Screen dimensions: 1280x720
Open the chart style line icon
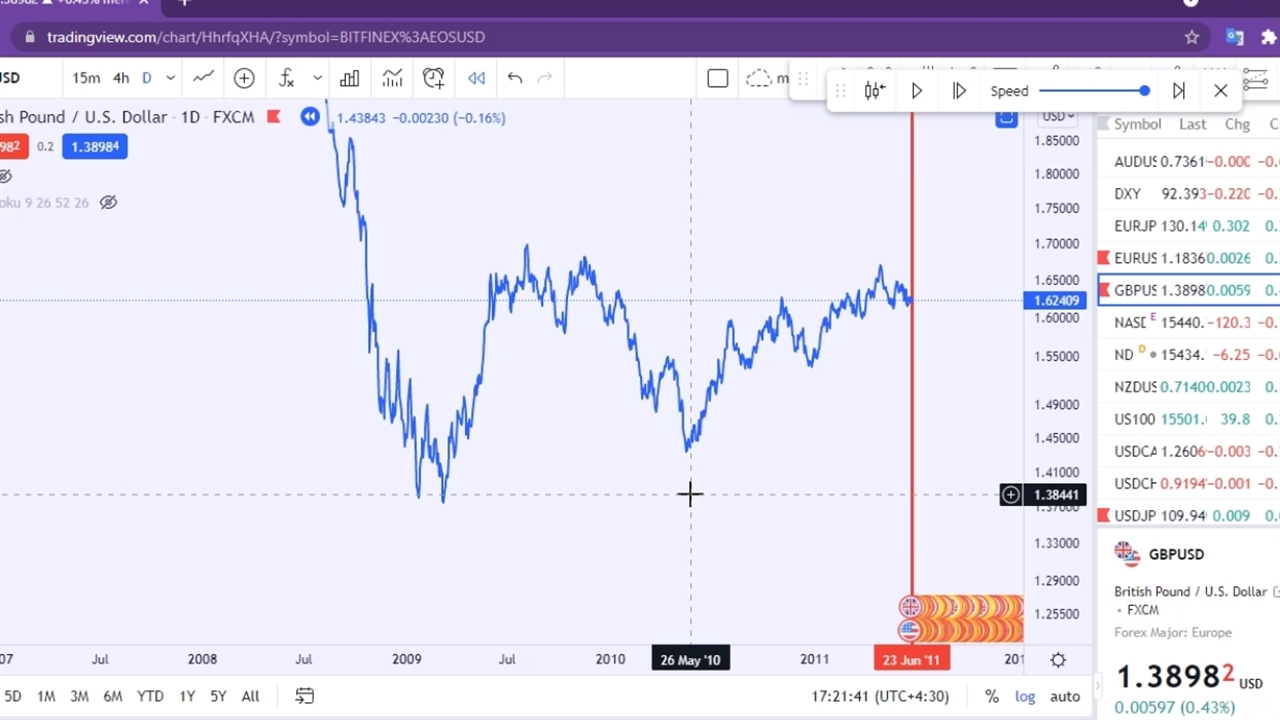(204, 78)
